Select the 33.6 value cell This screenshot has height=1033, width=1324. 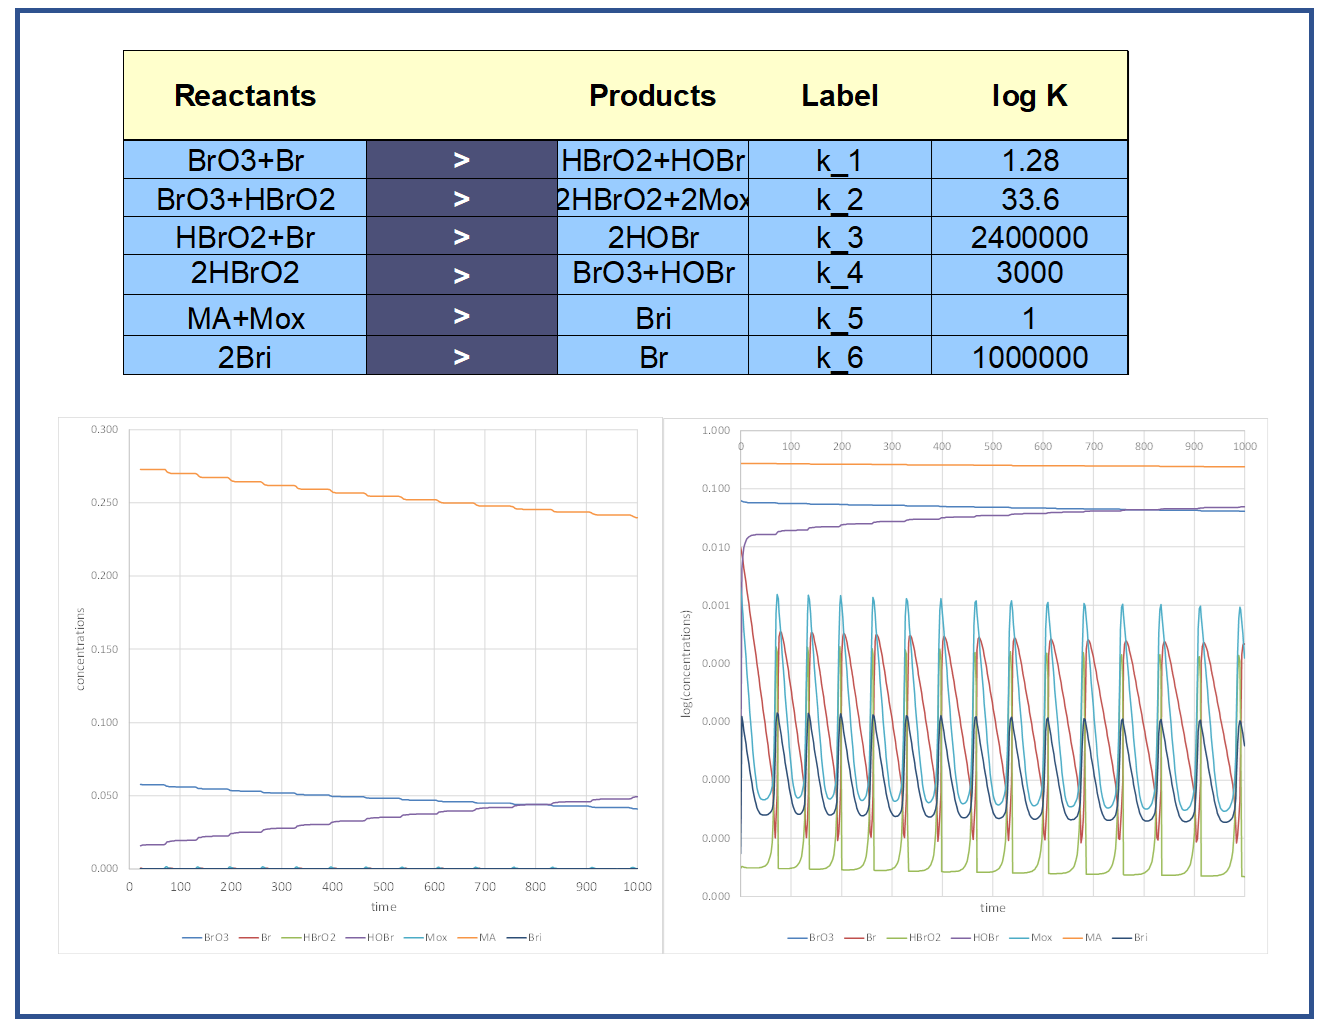coord(1029,199)
